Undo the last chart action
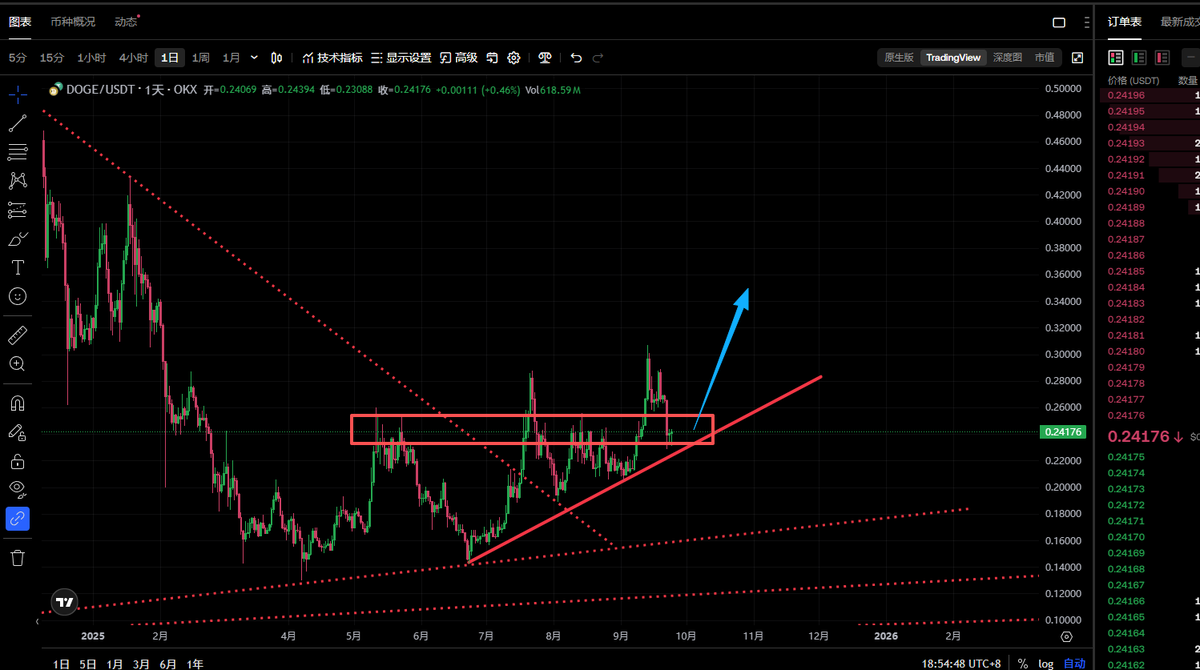Screen dimensions: 1200x670 pos(576,58)
